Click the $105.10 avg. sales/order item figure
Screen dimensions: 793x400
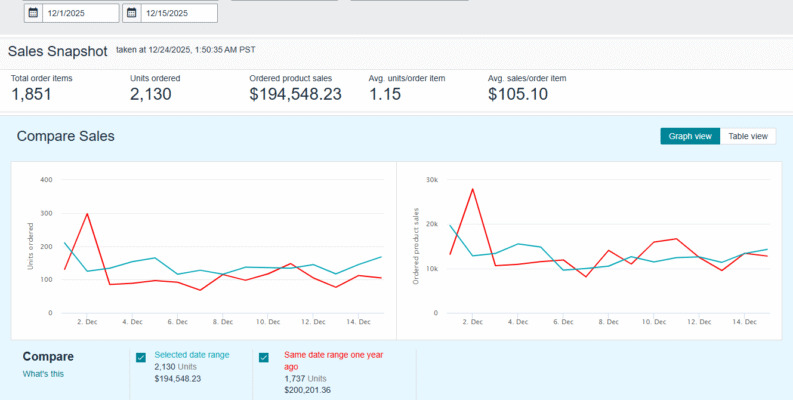[x=518, y=95]
